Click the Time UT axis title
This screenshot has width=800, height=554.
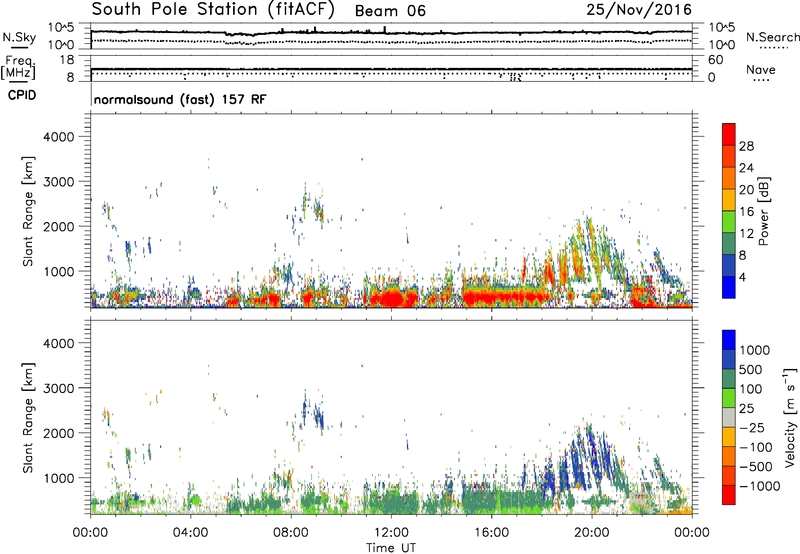click(391, 548)
